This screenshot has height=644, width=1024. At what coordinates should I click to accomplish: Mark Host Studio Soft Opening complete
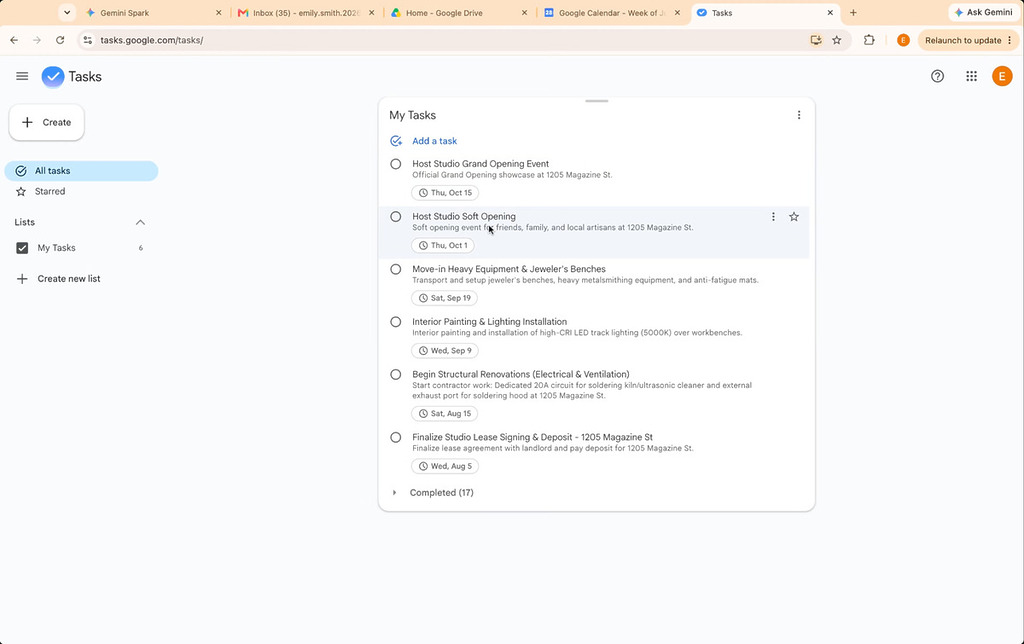(x=396, y=217)
